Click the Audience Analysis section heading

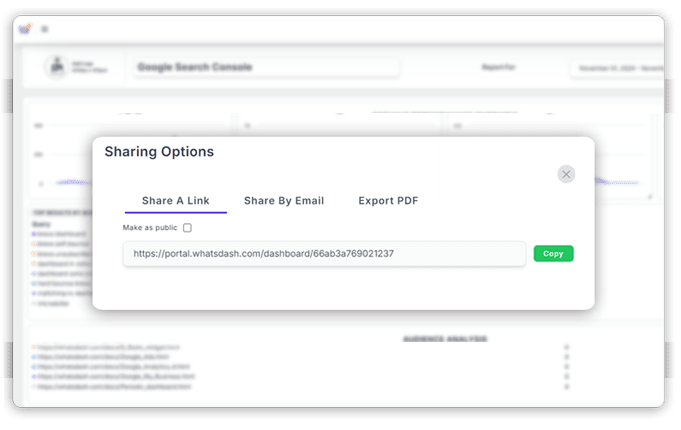[x=444, y=339]
